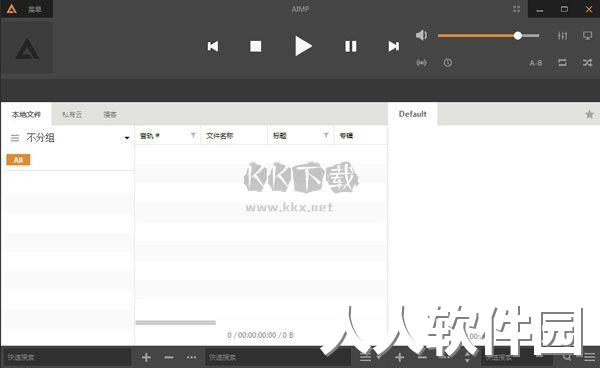The height and width of the screenshot is (368, 600).
Task: Pause the current track
Action: 351,46
